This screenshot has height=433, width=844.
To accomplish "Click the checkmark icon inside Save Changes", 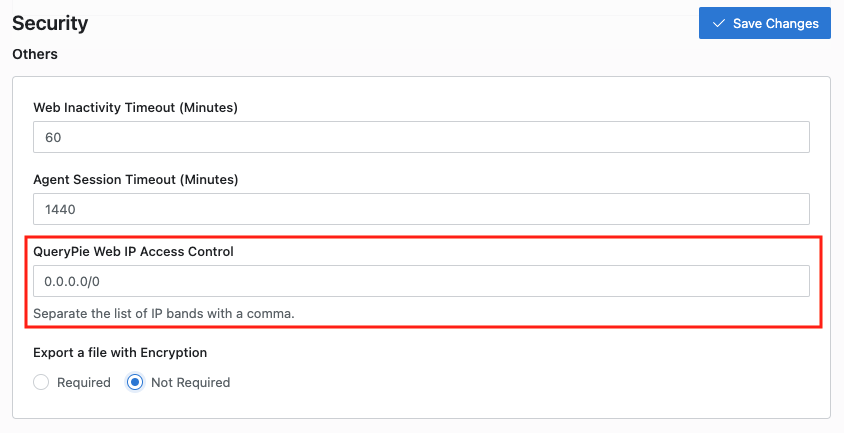I will 719,23.
